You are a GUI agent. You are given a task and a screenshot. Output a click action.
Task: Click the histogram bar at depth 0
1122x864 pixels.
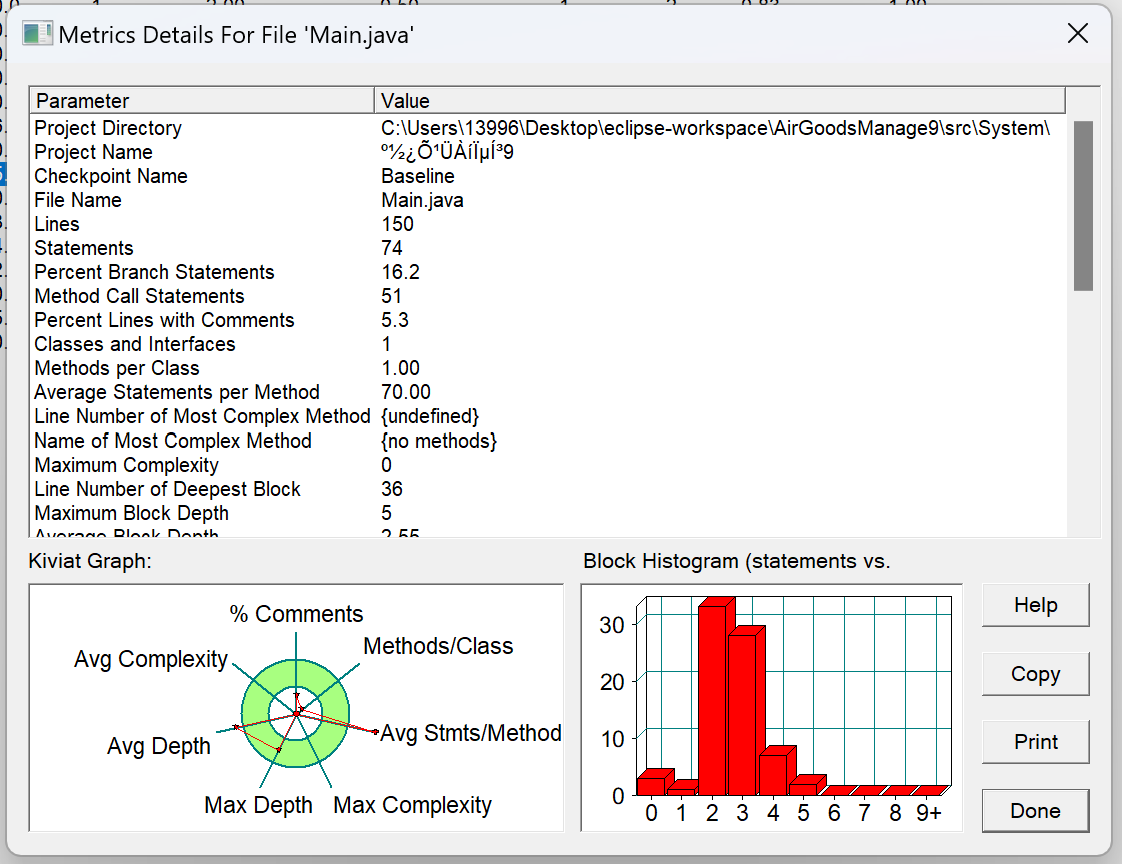(653, 784)
